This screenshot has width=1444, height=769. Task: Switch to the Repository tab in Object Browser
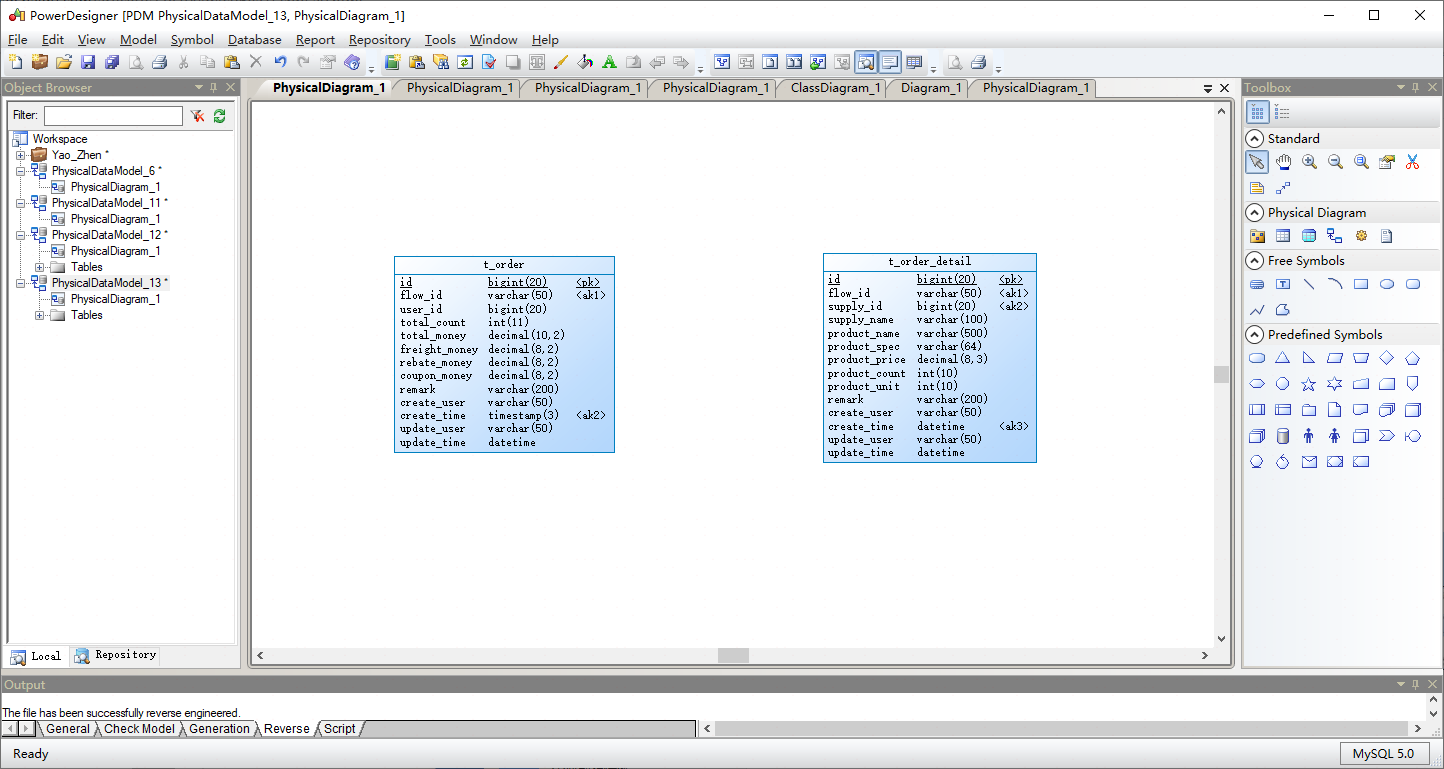[x=114, y=655]
